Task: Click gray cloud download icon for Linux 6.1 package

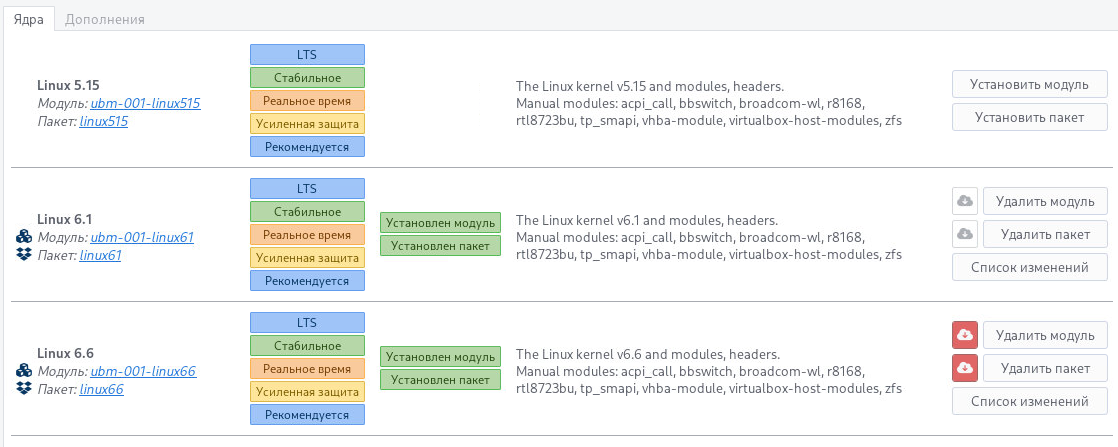Action: 965,234
